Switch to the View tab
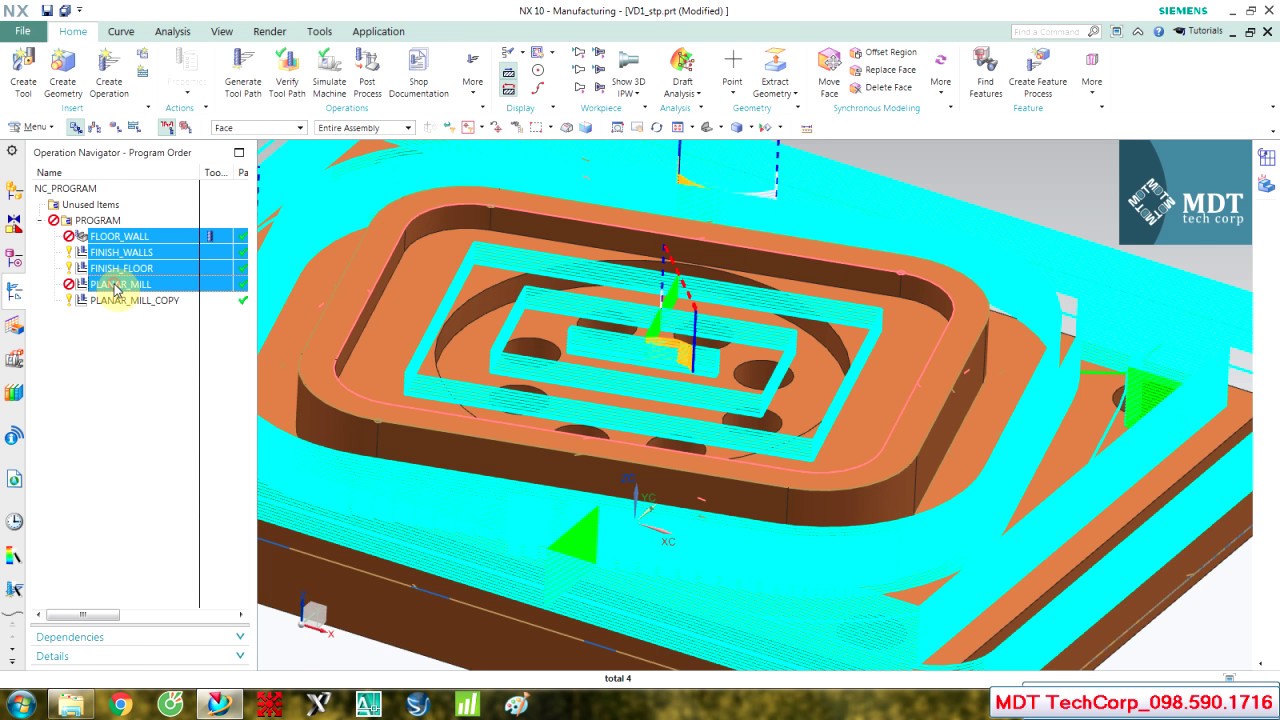Viewport: 1280px width, 720px height. (x=222, y=31)
